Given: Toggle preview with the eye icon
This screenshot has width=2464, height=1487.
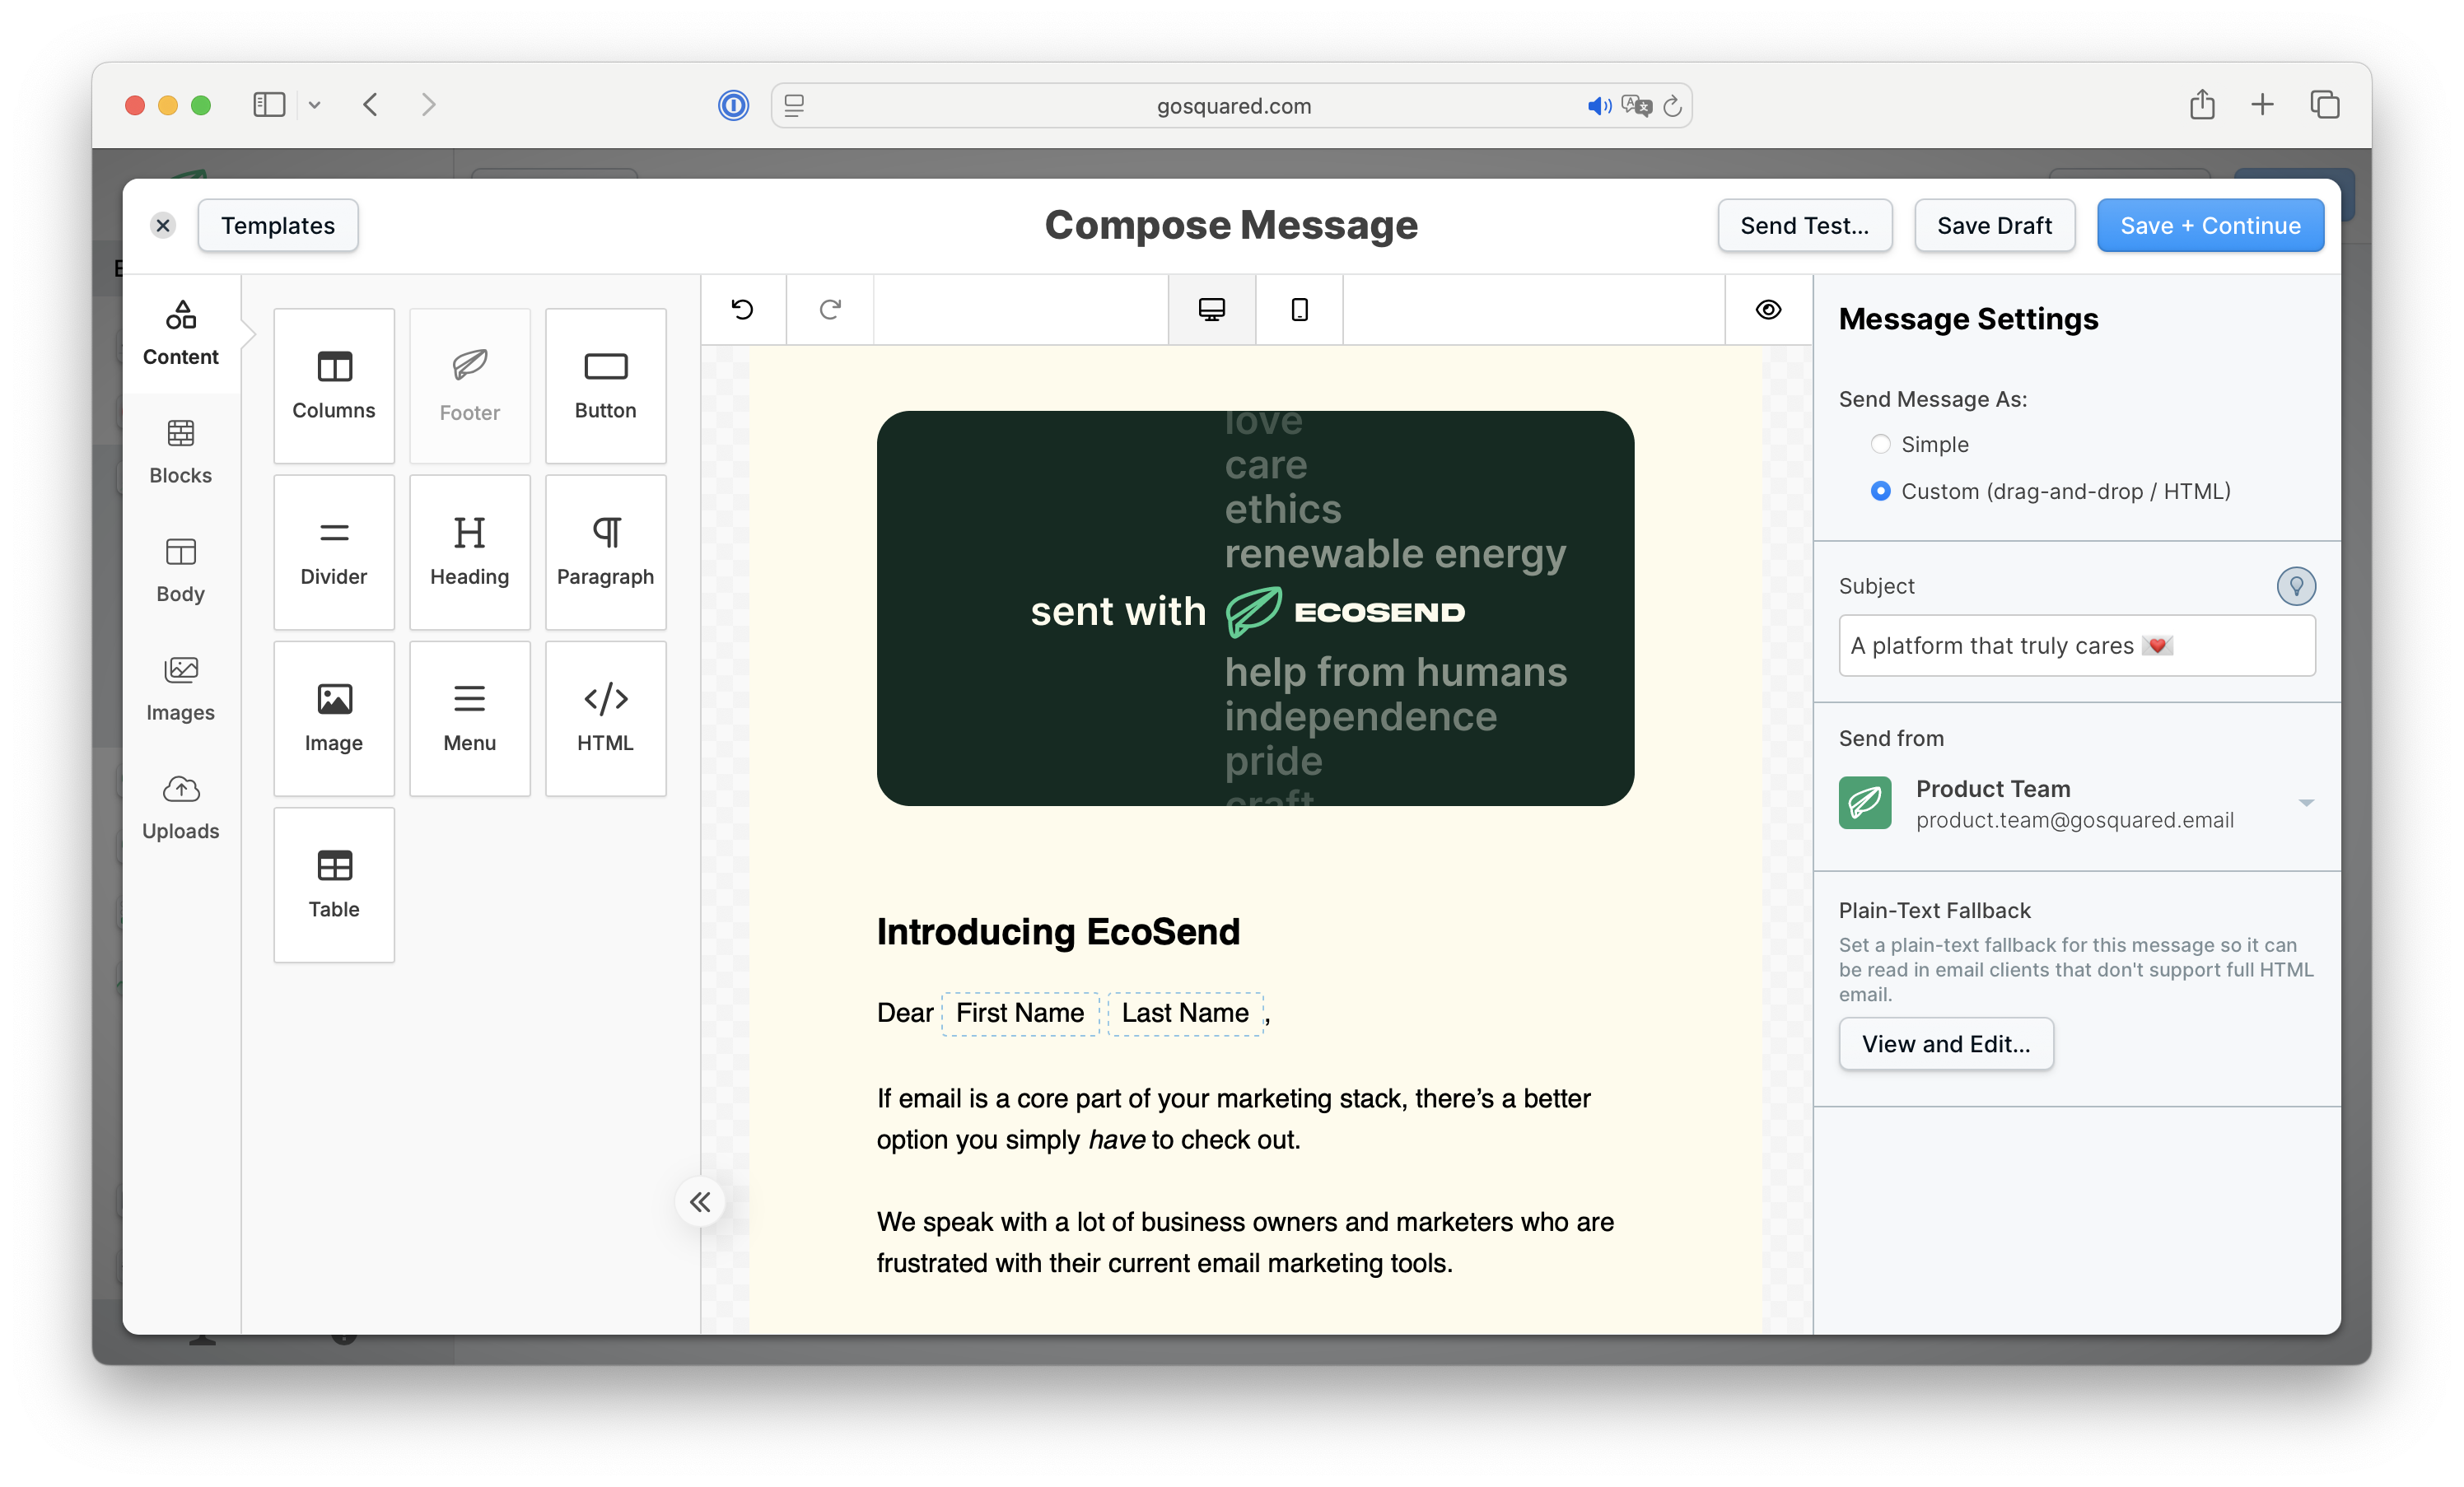Looking at the screenshot, I should click(1768, 310).
